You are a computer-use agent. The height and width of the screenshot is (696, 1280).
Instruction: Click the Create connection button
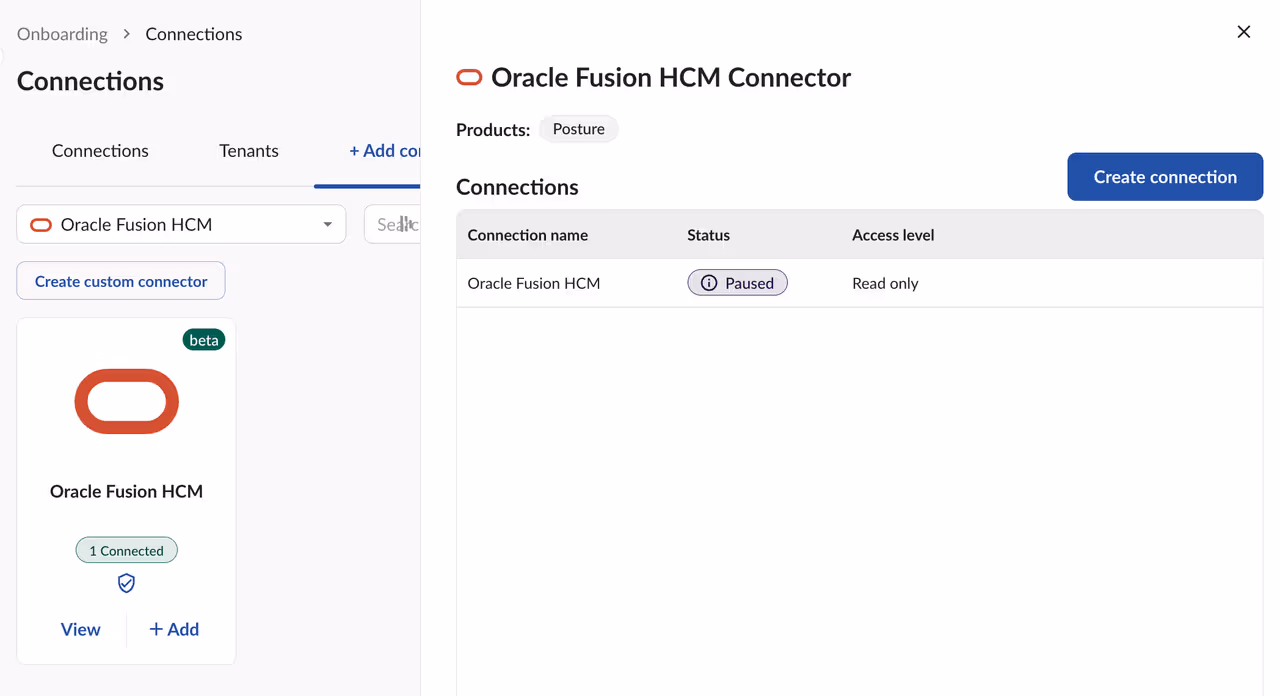(x=1165, y=177)
